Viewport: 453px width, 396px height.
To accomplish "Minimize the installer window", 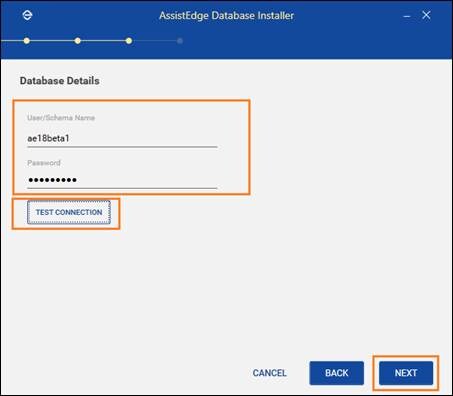I will (x=407, y=16).
